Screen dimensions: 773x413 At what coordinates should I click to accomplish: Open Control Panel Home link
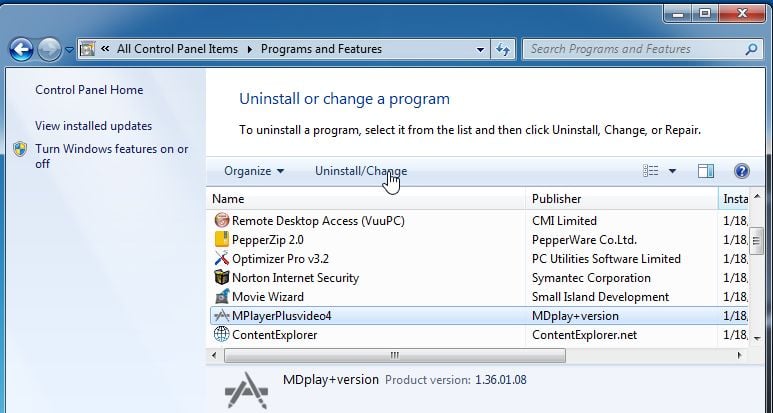89,90
